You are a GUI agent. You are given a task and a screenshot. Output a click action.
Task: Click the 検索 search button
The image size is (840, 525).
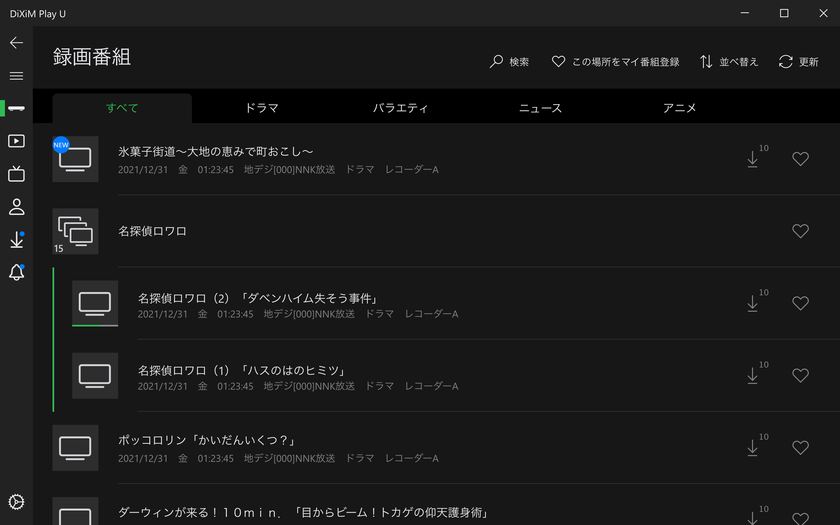click(509, 62)
